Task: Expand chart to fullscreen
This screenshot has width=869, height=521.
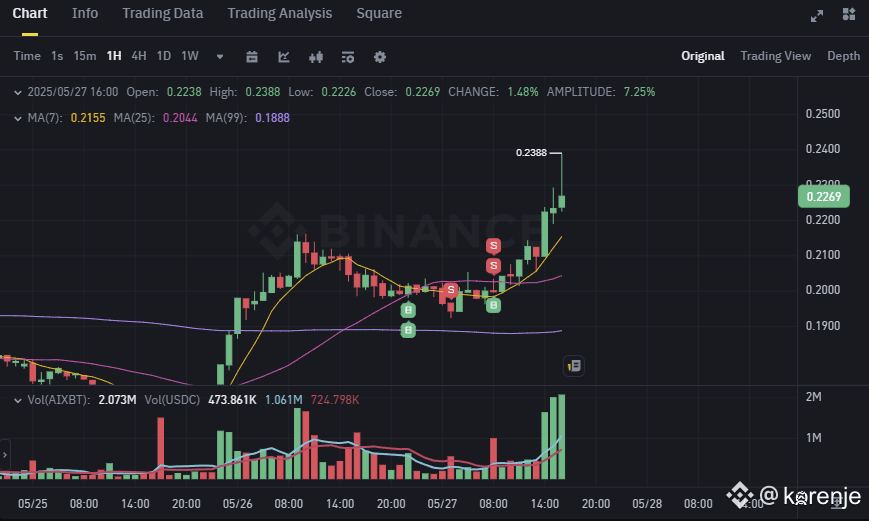Action: click(817, 16)
